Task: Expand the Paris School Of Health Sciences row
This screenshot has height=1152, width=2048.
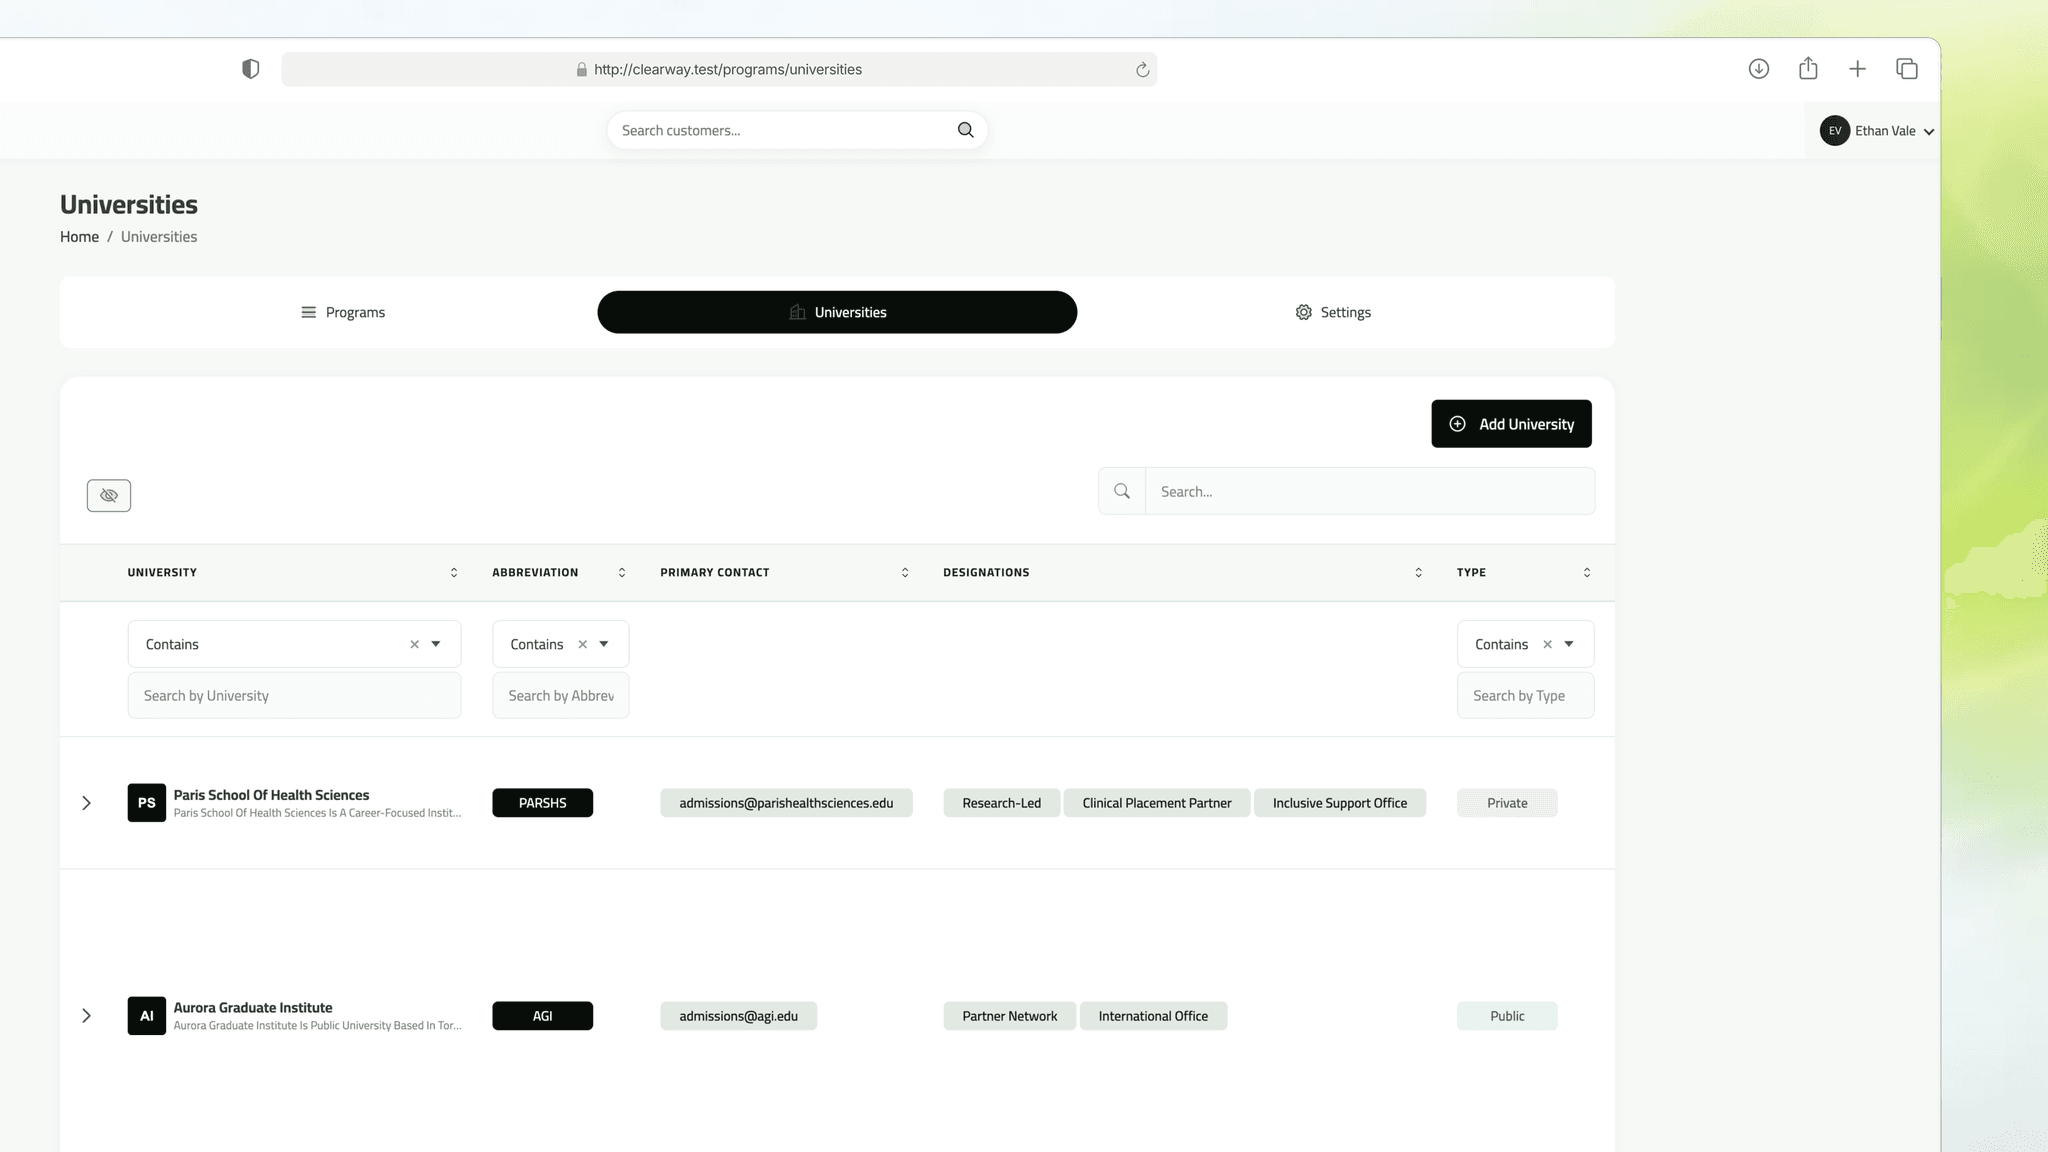Action: pyautogui.click(x=87, y=803)
